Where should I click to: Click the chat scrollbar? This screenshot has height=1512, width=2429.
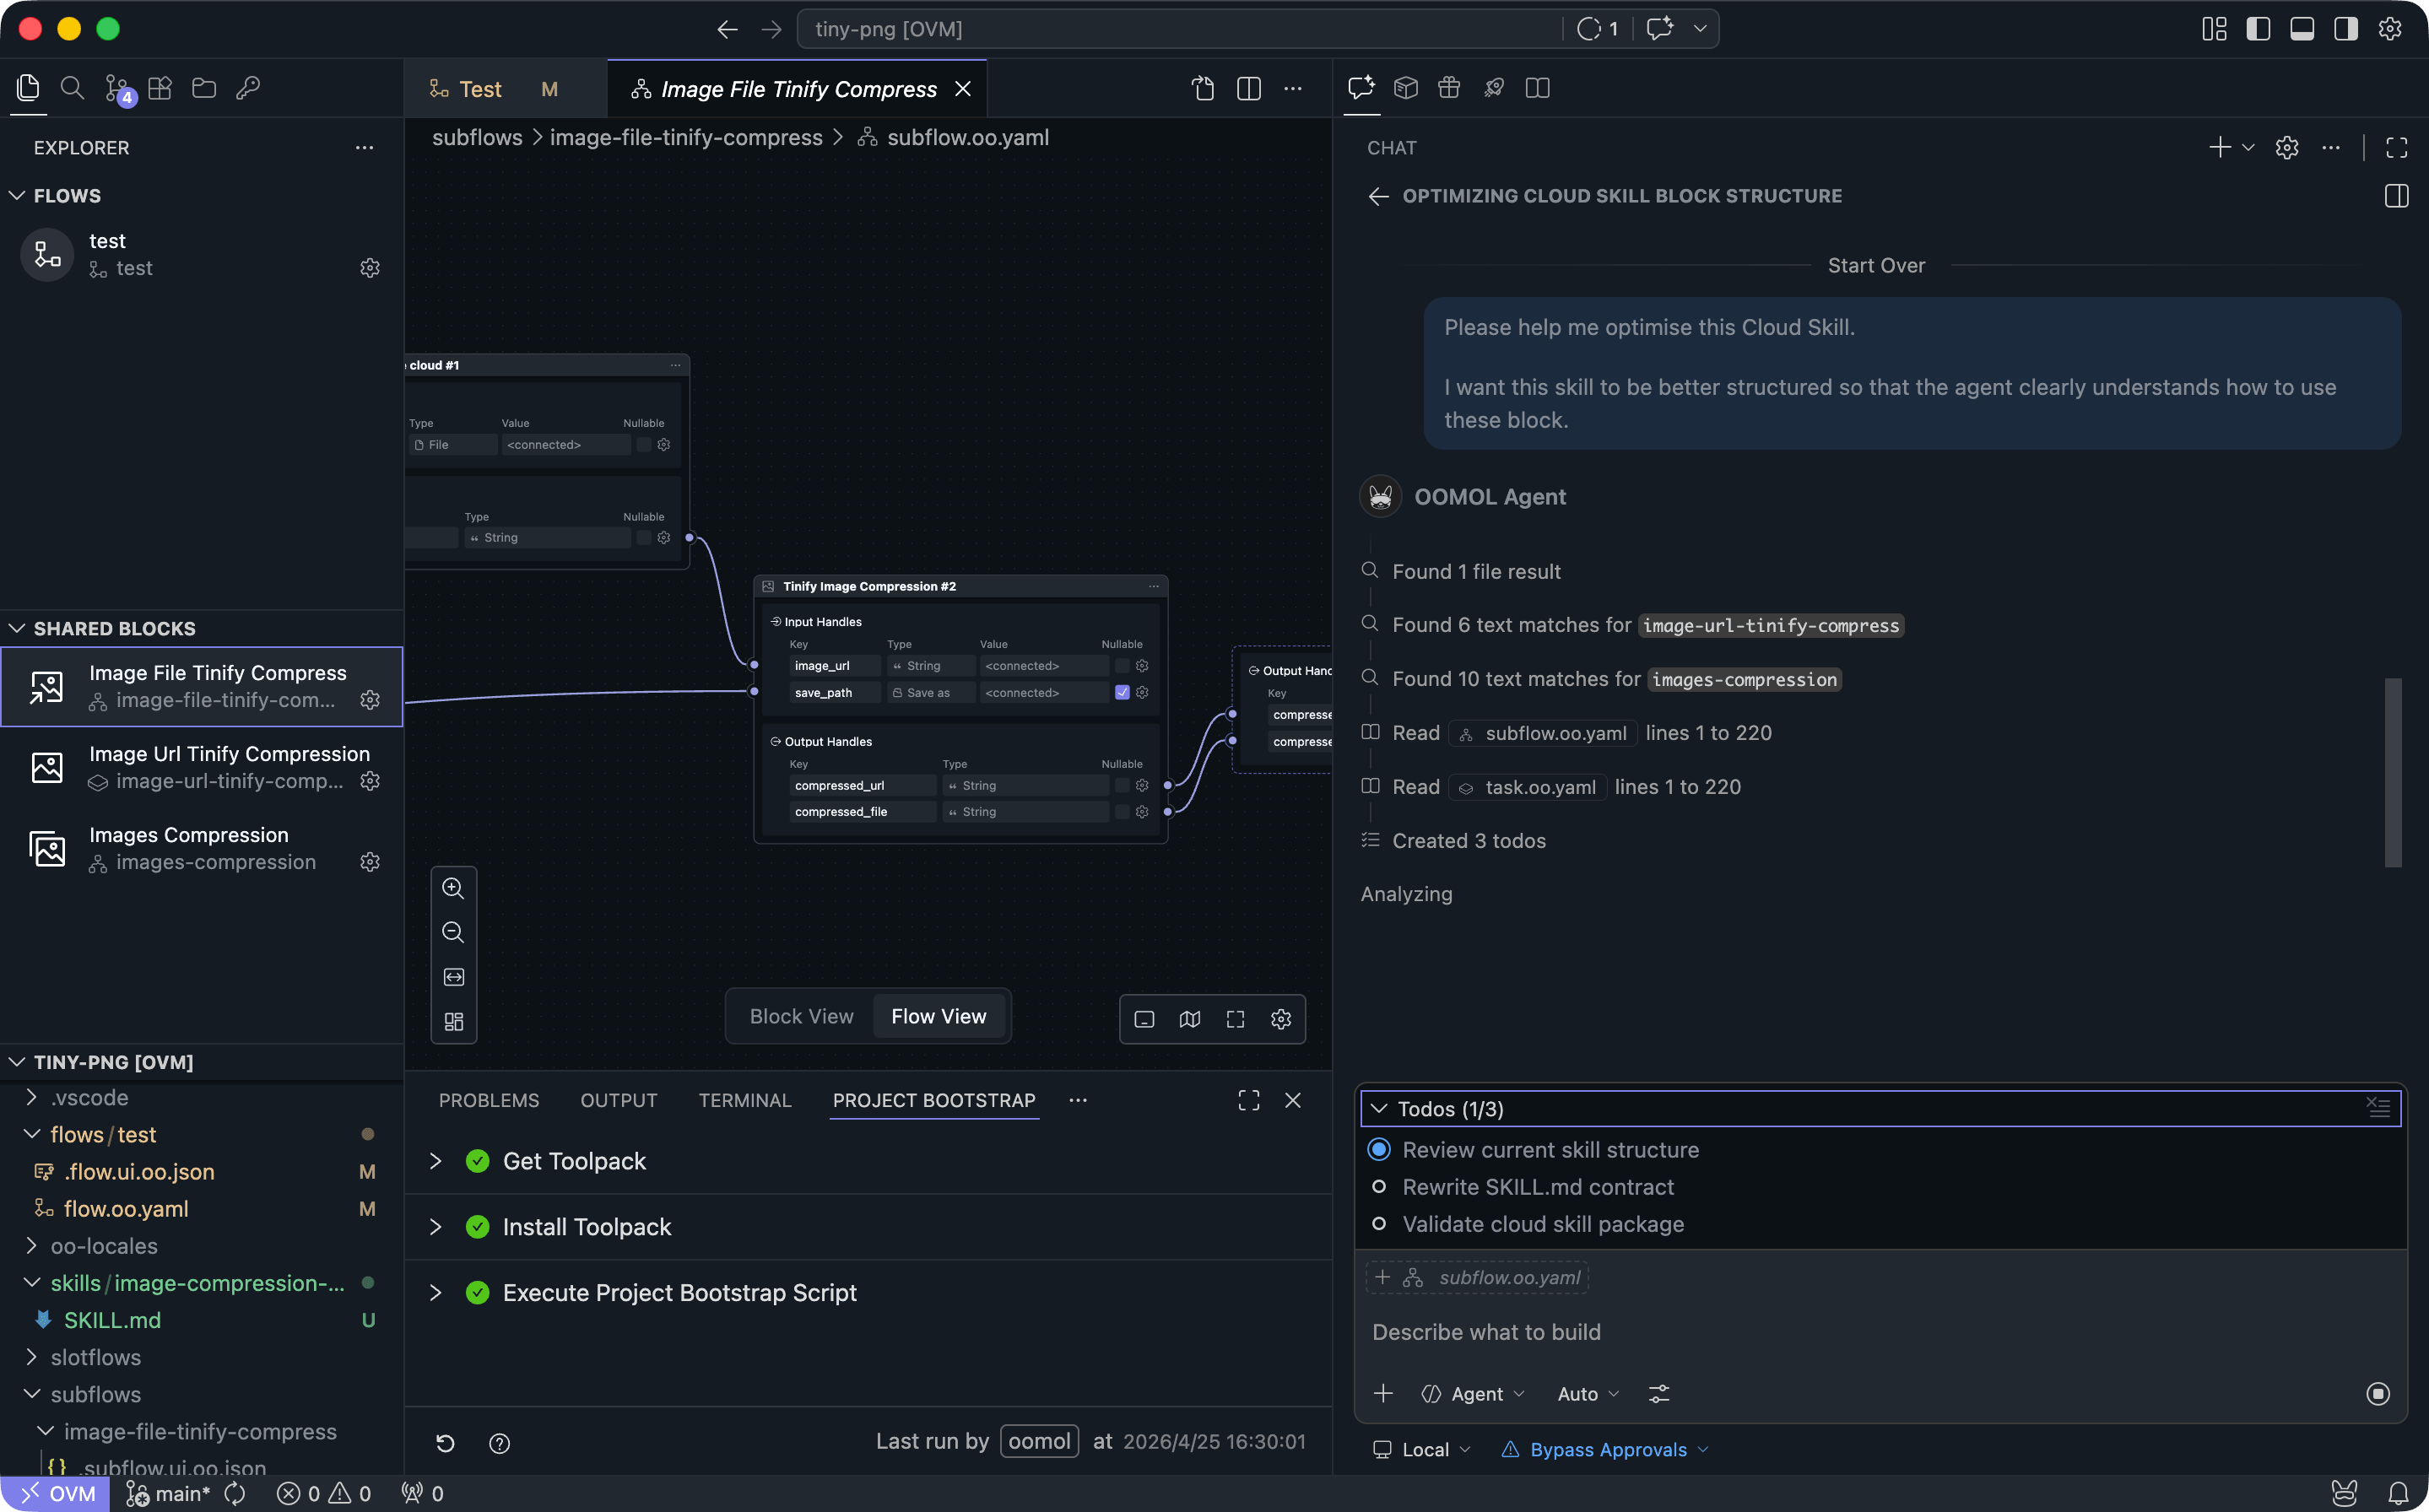2393,773
